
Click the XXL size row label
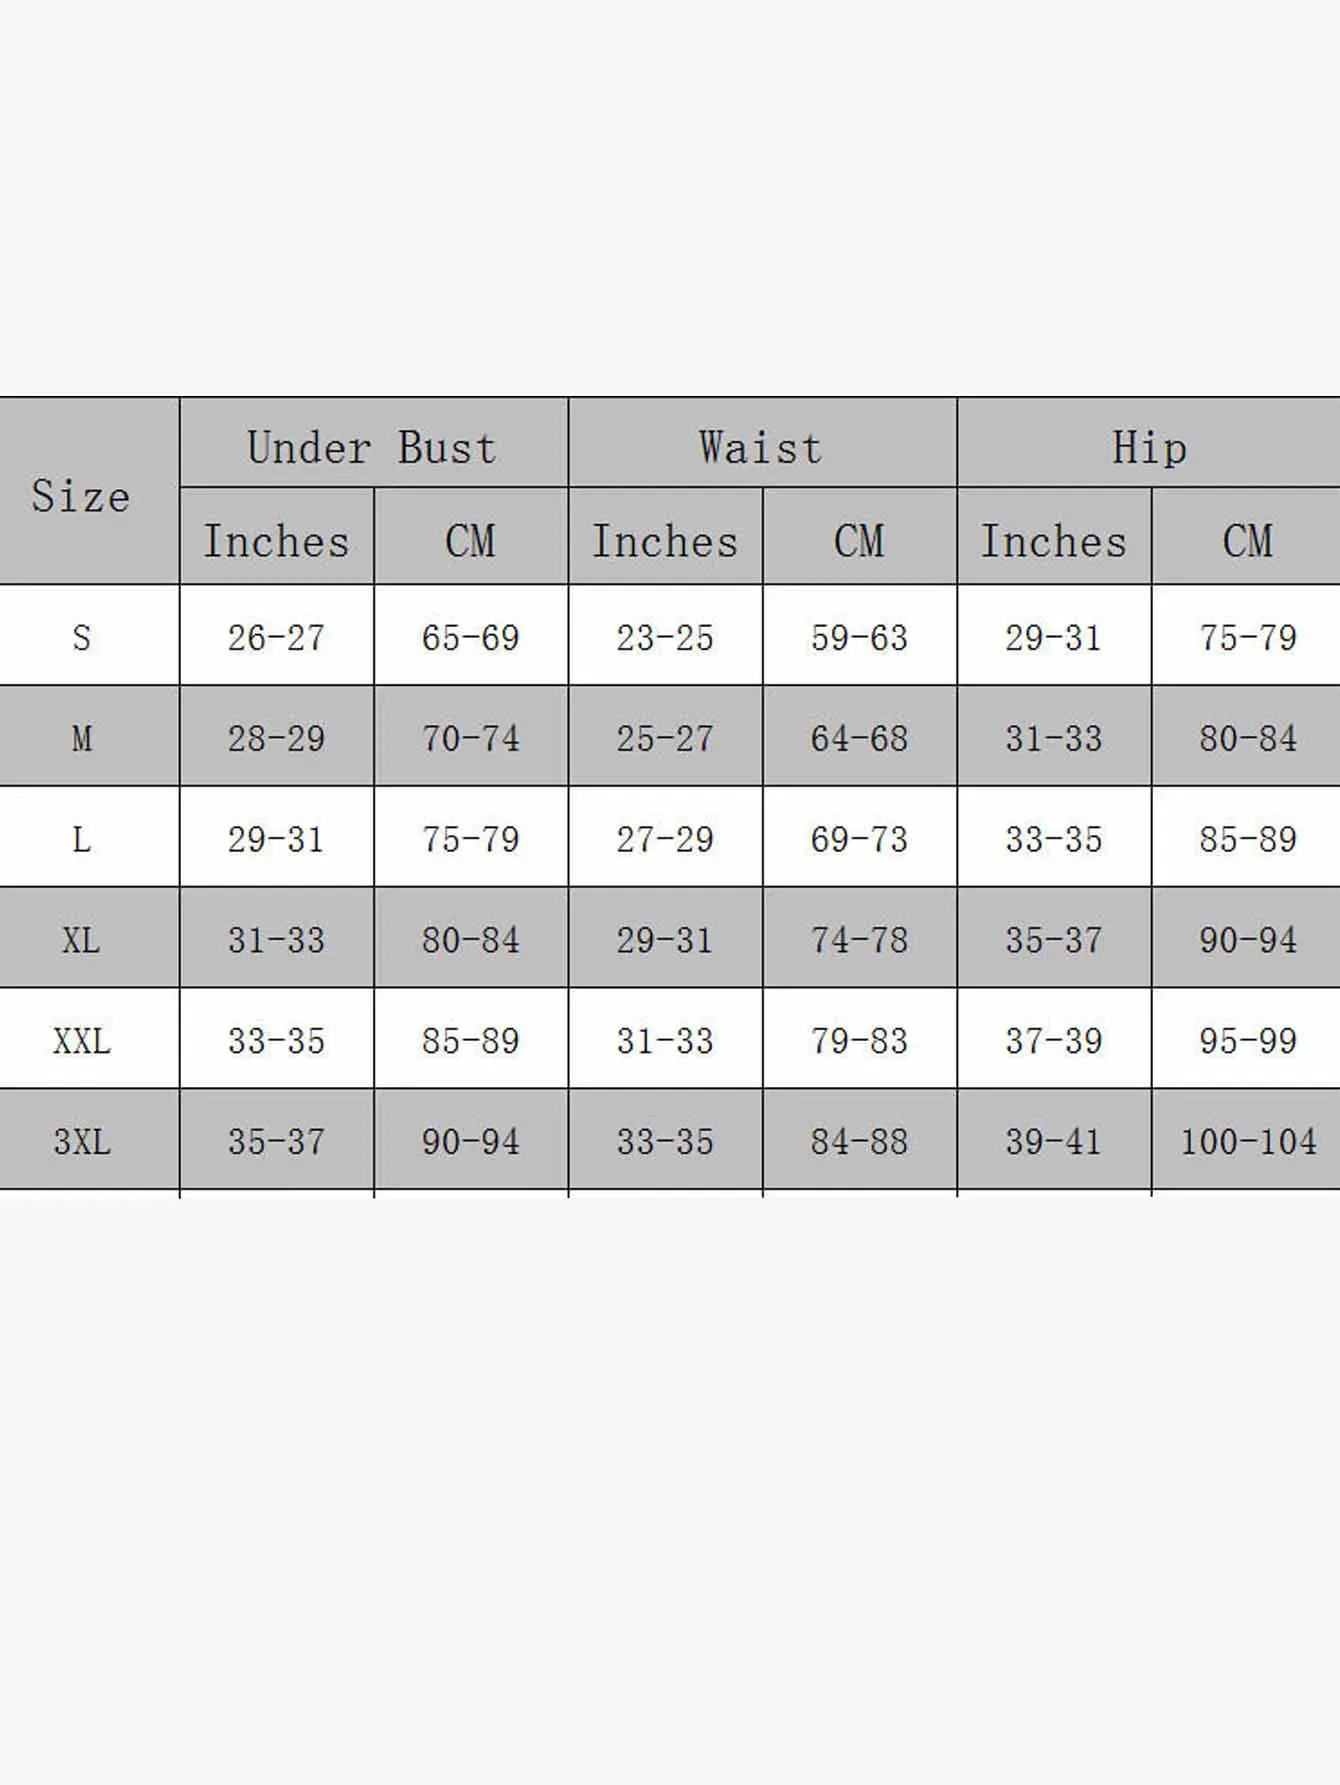click(82, 1041)
